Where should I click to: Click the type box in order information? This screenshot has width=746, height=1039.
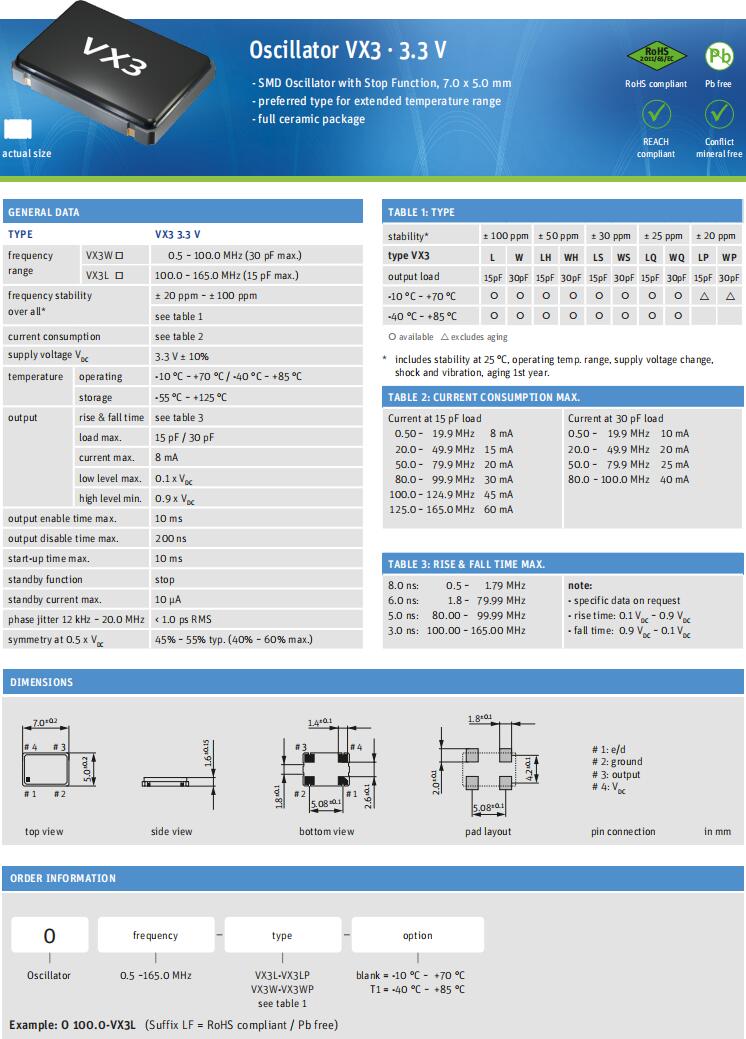tap(282, 936)
